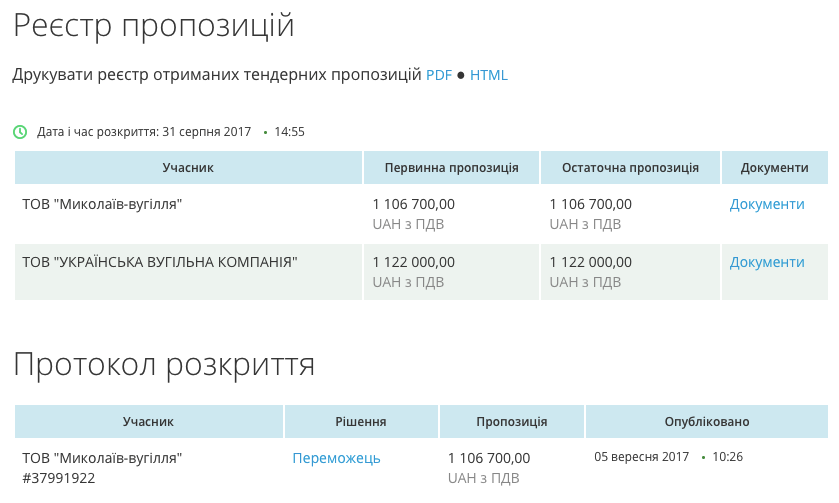Open the HTML version of the register
Image resolution: width=839 pixels, height=503 pixels.
(x=489, y=75)
